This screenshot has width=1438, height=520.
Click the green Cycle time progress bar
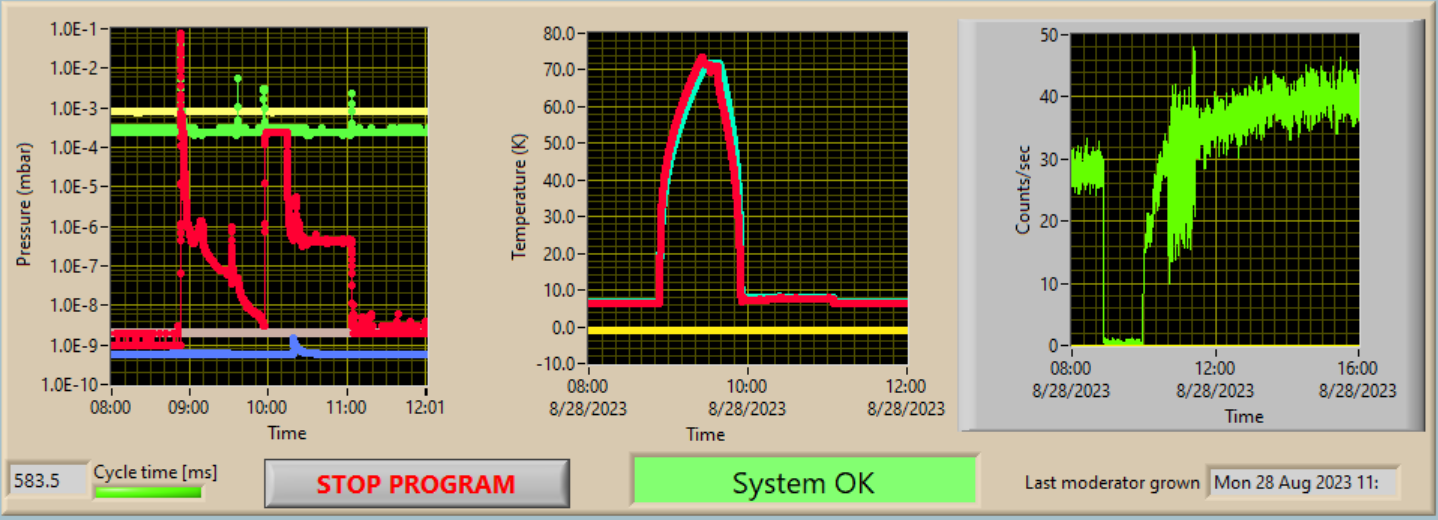pyautogui.click(x=148, y=491)
